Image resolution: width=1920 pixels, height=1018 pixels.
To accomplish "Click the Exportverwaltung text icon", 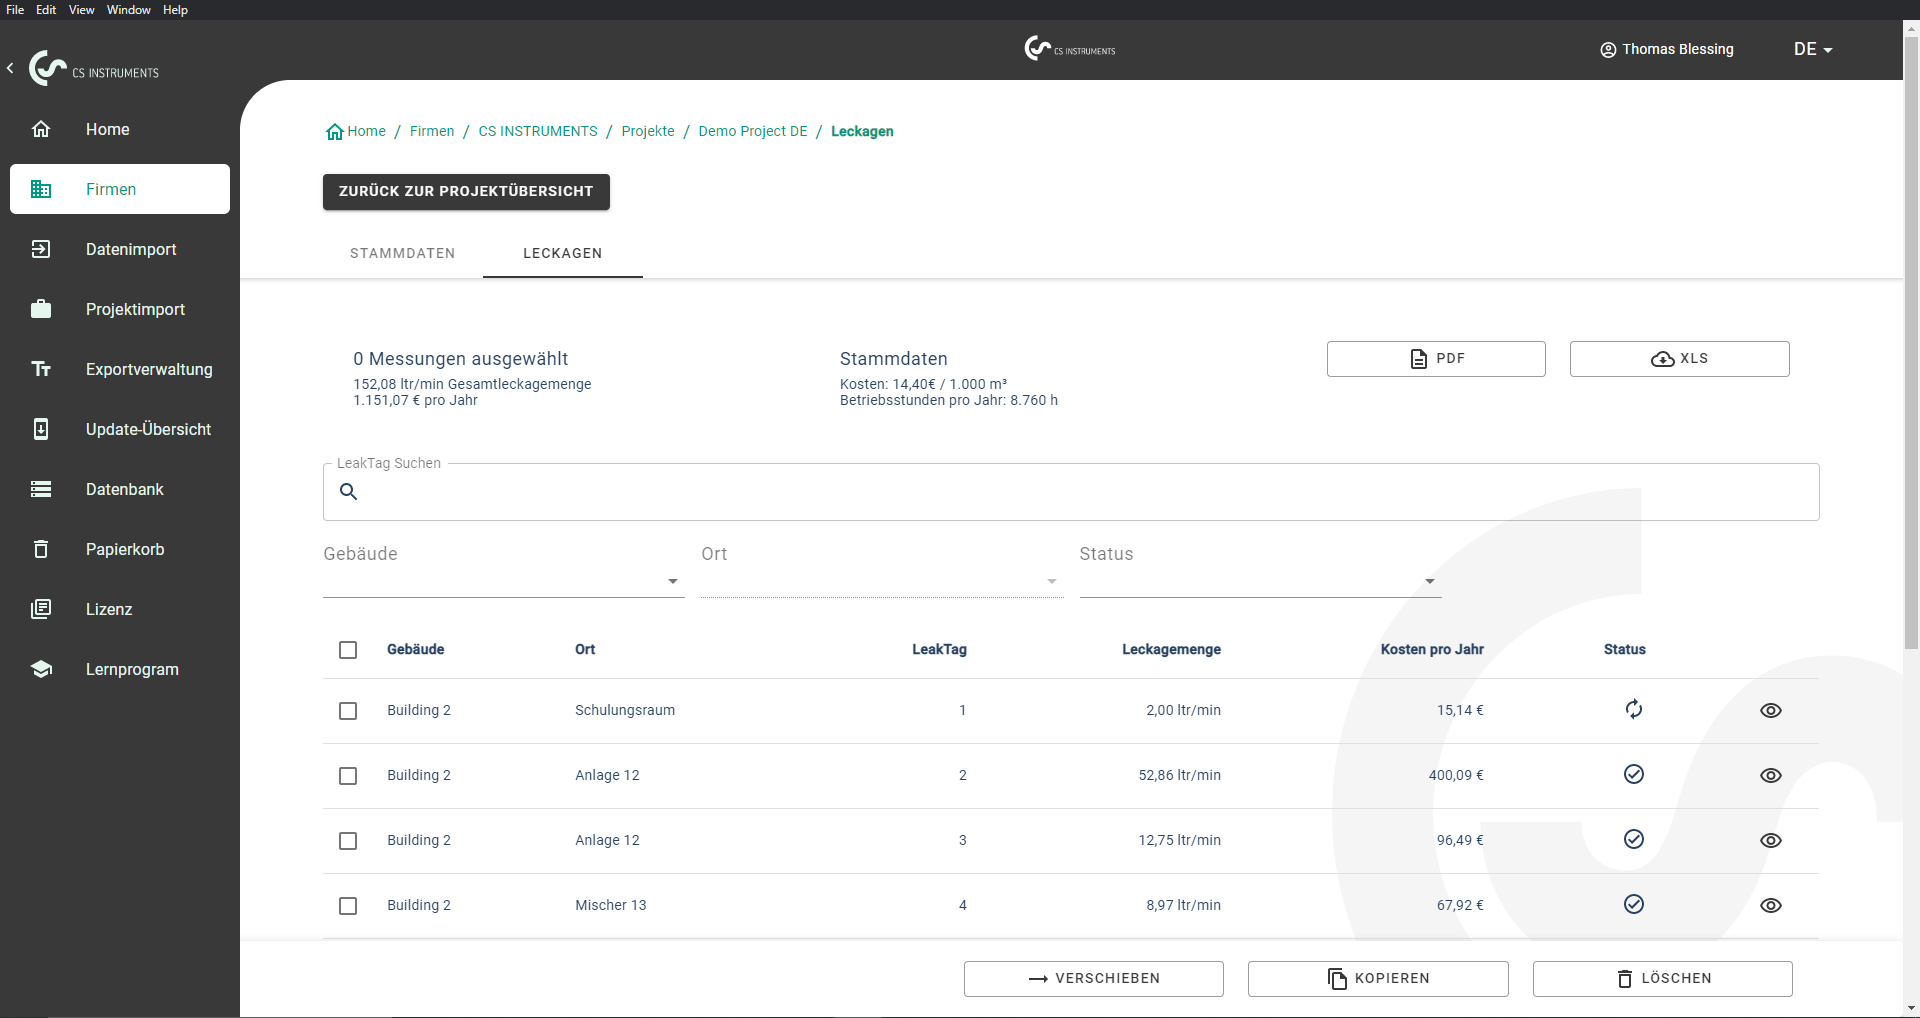I will tap(41, 369).
